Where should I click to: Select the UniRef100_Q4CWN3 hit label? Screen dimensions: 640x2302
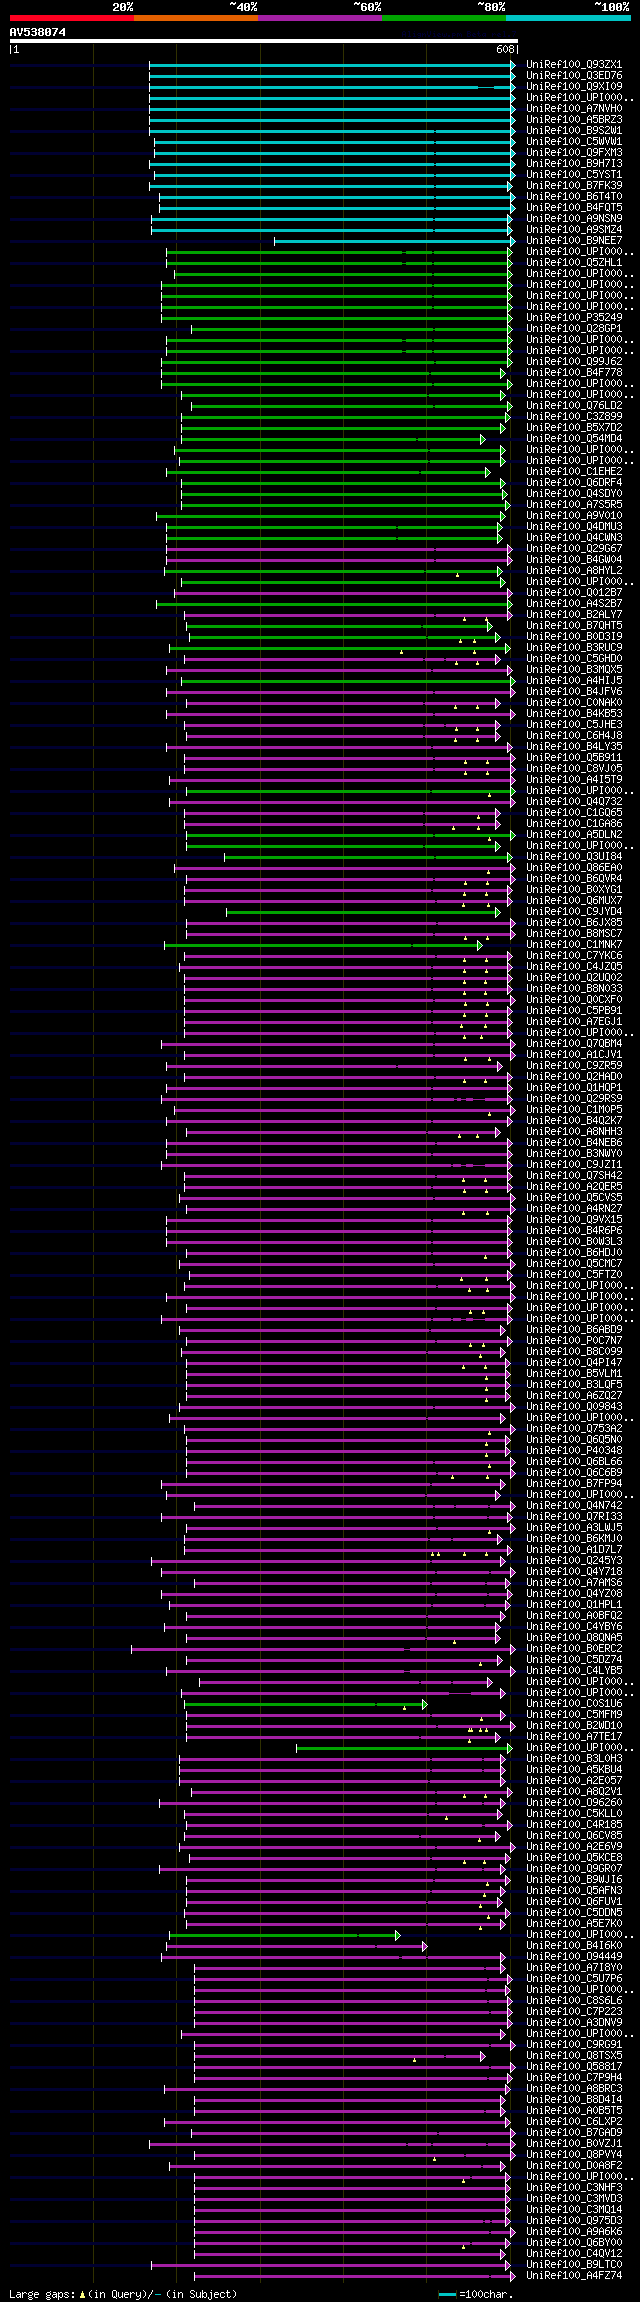(574, 538)
